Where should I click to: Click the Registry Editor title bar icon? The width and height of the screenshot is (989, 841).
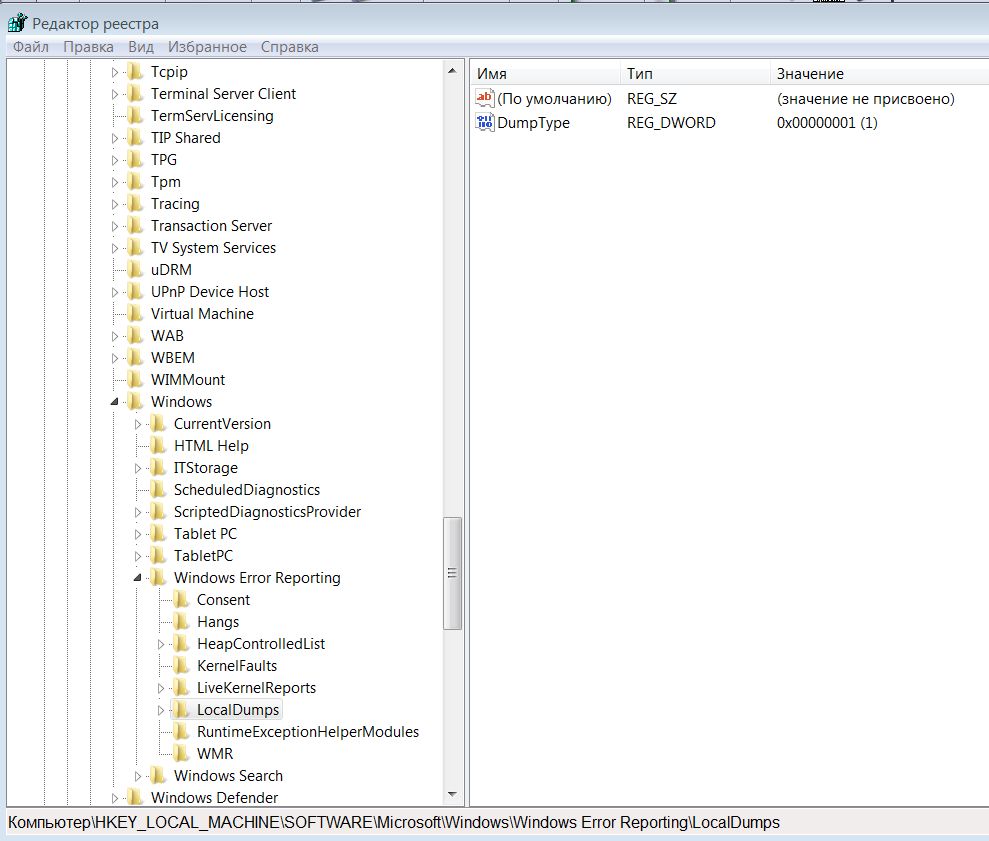click(17, 23)
